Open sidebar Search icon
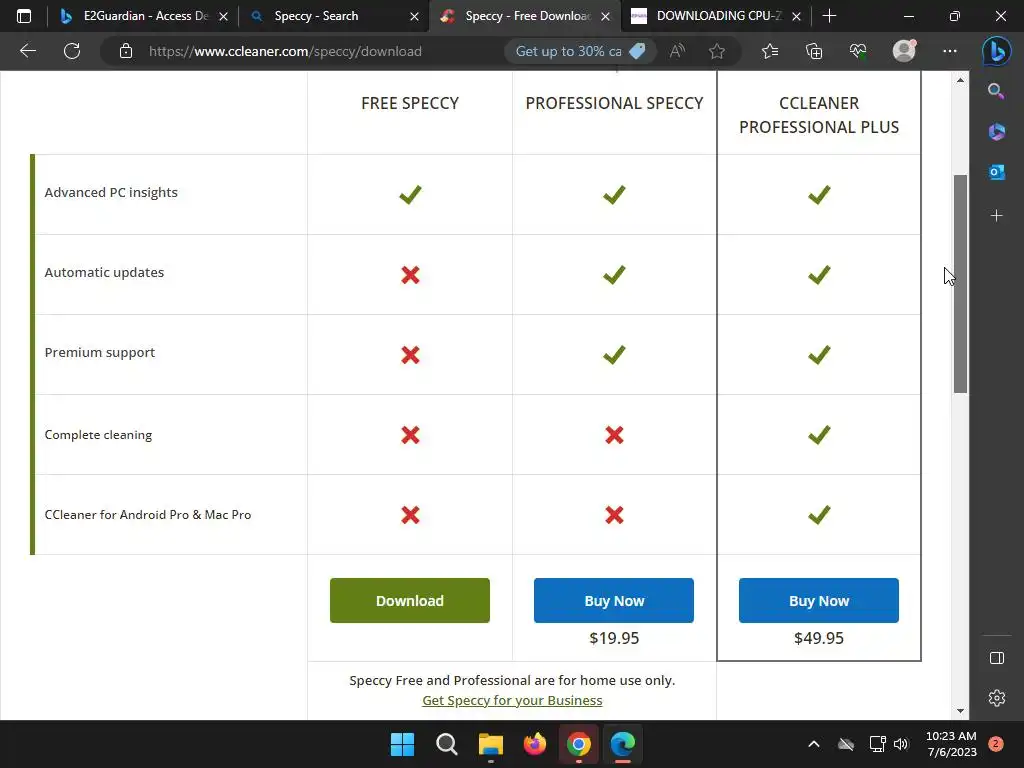Image resolution: width=1024 pixels, height=768 pixels. (996, 91)
